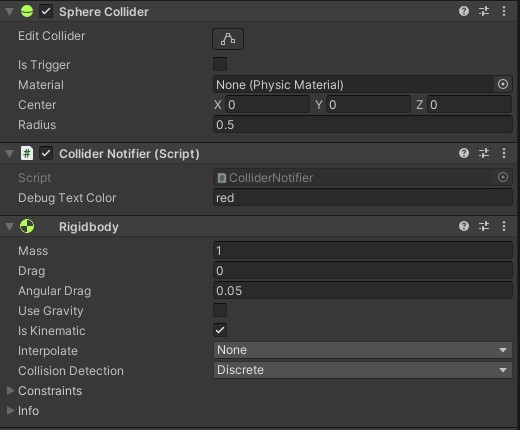
Task: Open Sphere Collider presets icon
Action: [484, 11]
